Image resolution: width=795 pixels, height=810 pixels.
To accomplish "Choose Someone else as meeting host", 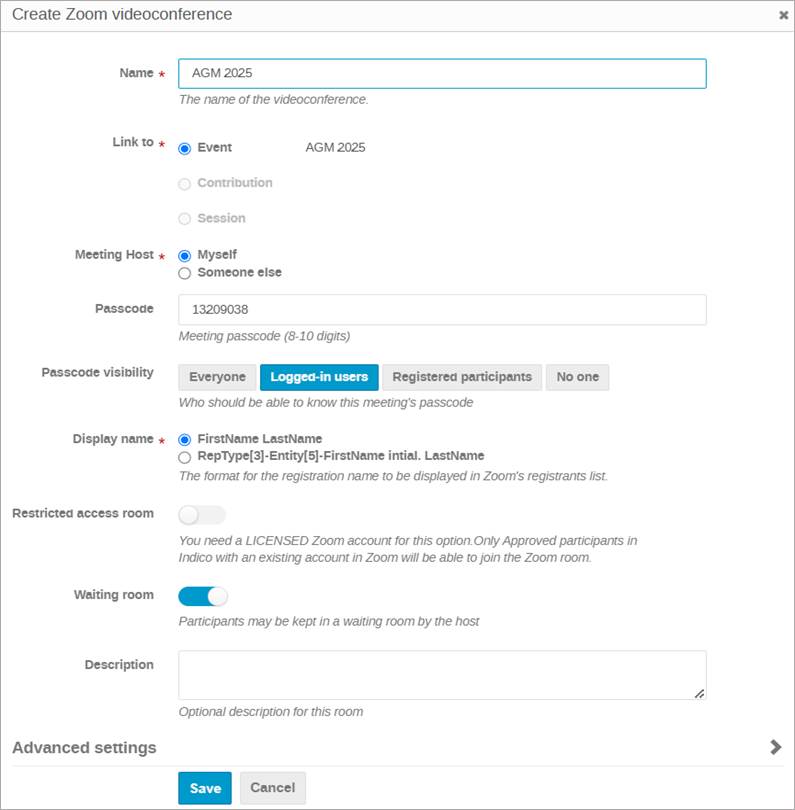I will coord(184,273).
